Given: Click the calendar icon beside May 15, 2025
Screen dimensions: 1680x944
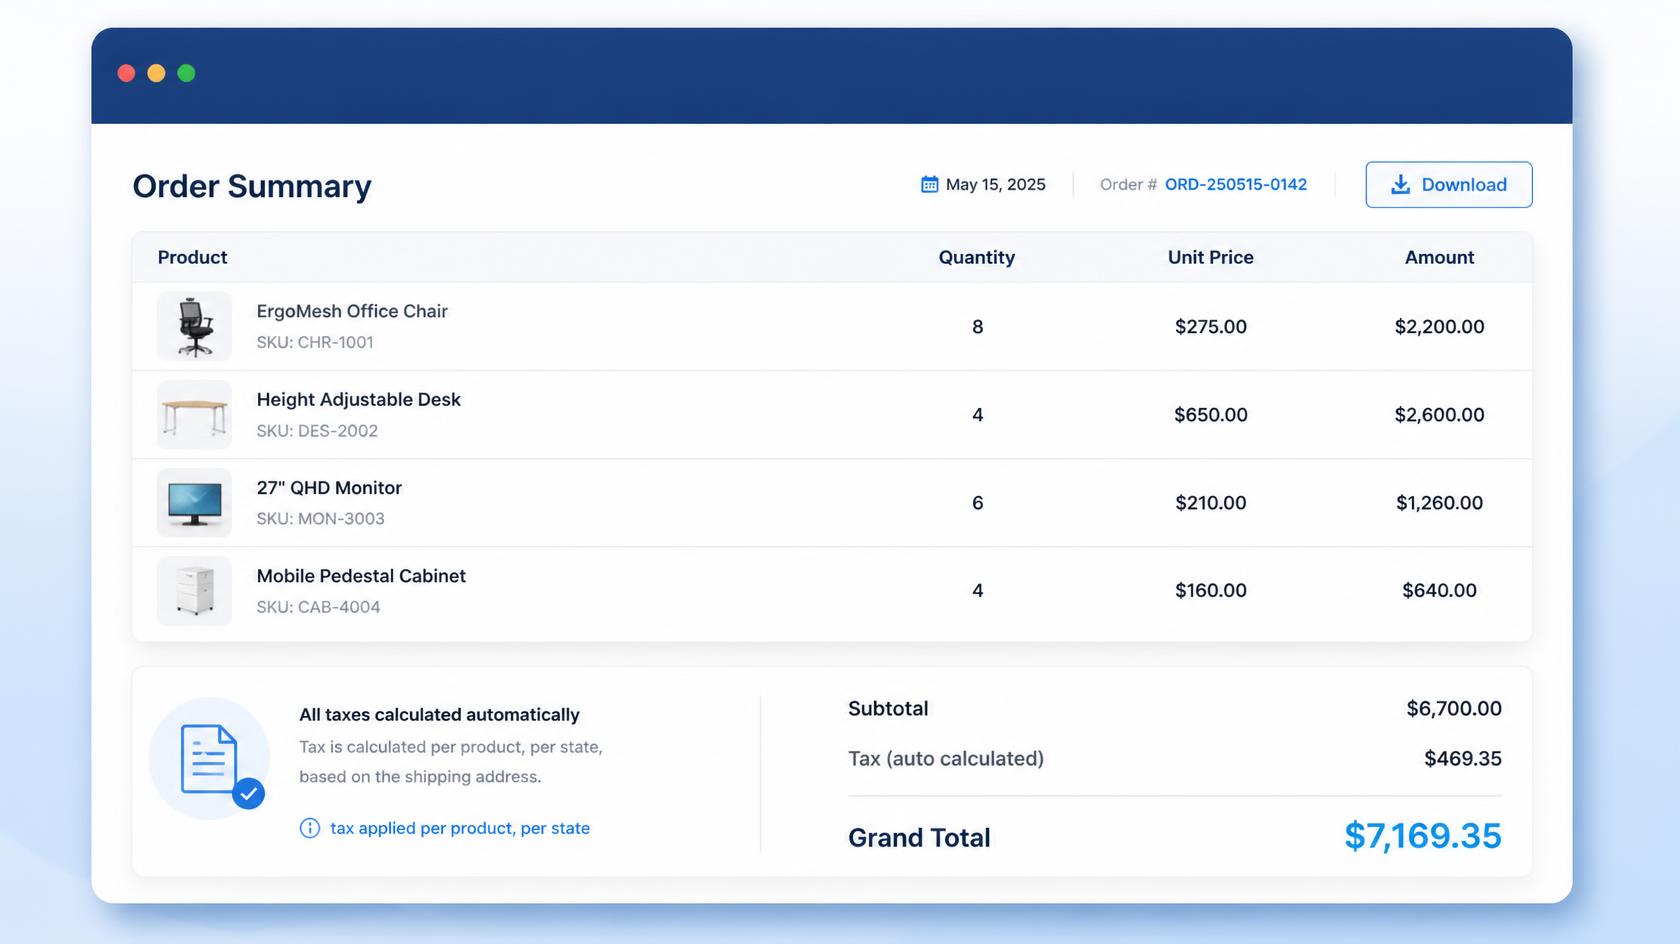Looking at the screenshot, I should point(929,185).
